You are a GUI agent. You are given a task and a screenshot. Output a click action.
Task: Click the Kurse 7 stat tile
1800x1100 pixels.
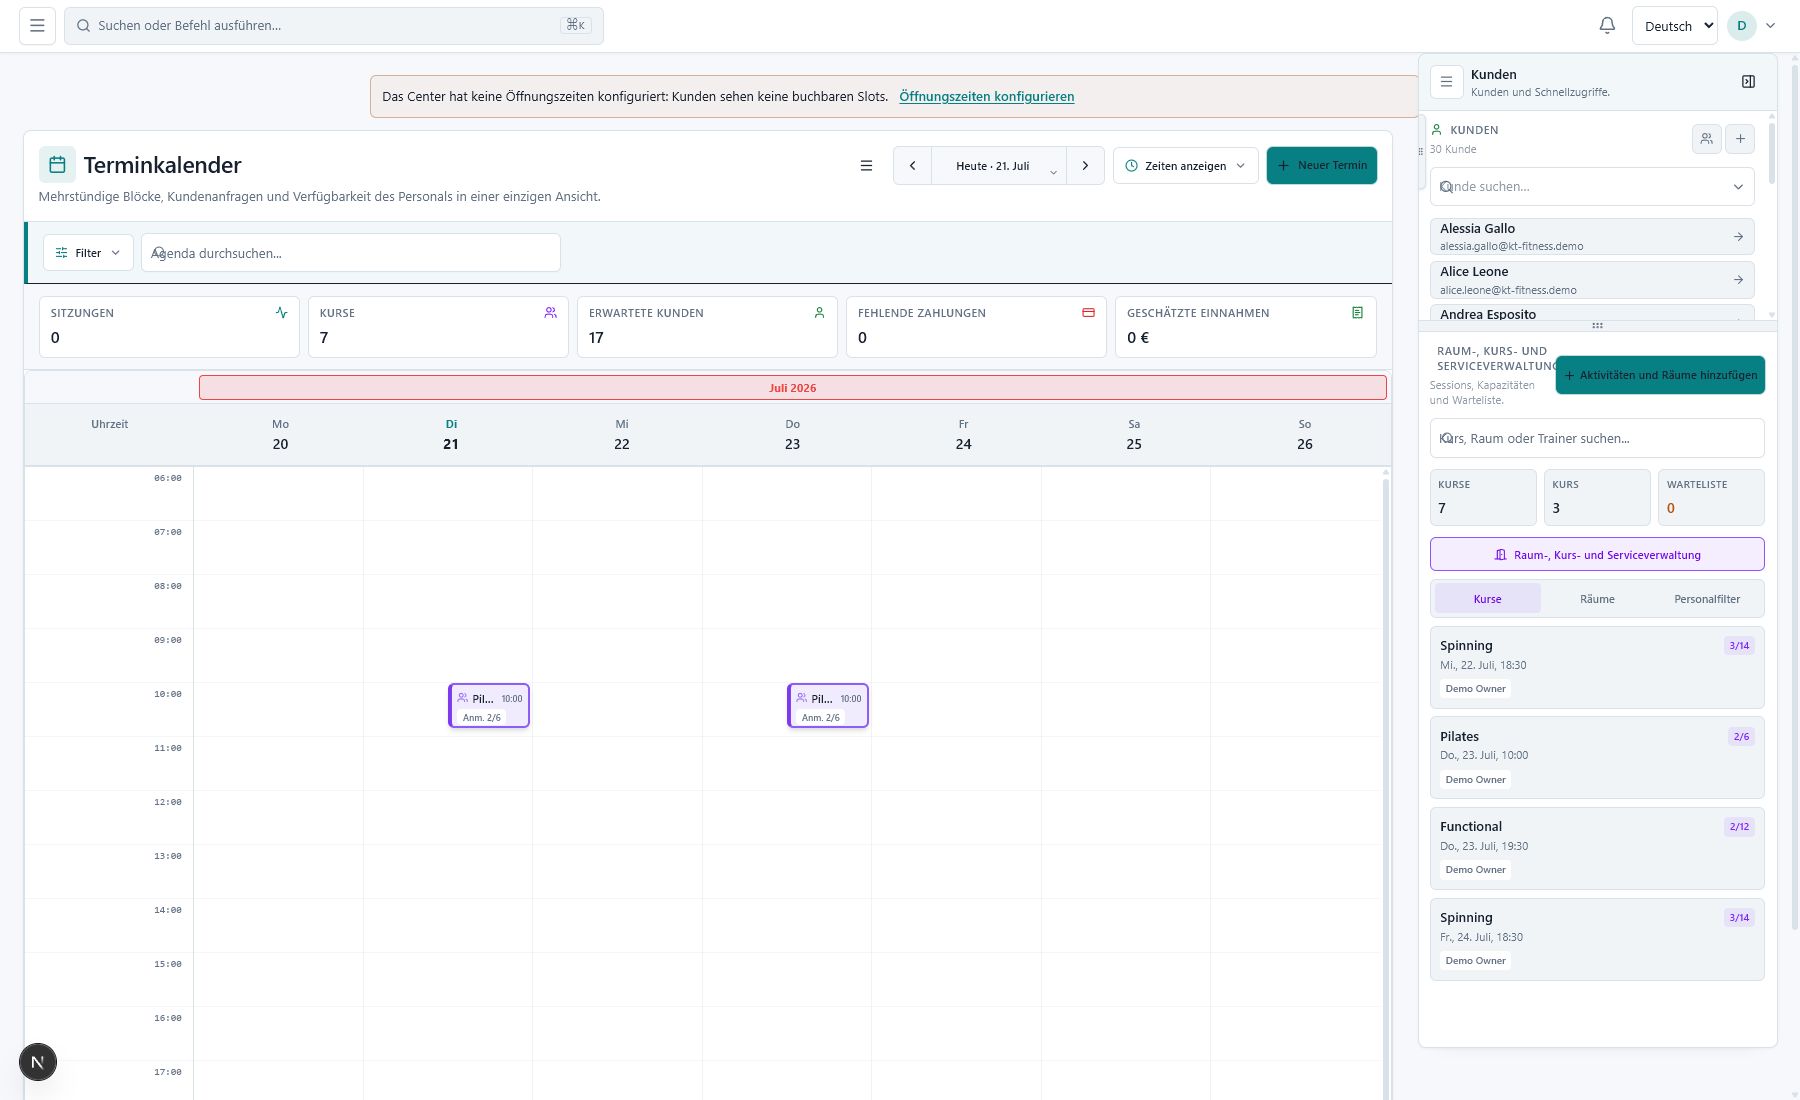(1483, 497)
